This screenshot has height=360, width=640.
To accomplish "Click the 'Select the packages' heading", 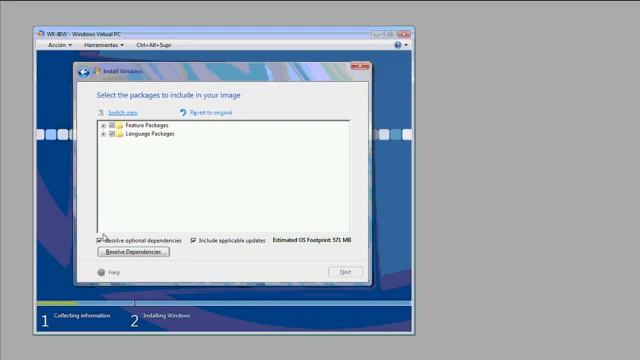I will click(169, 95).
